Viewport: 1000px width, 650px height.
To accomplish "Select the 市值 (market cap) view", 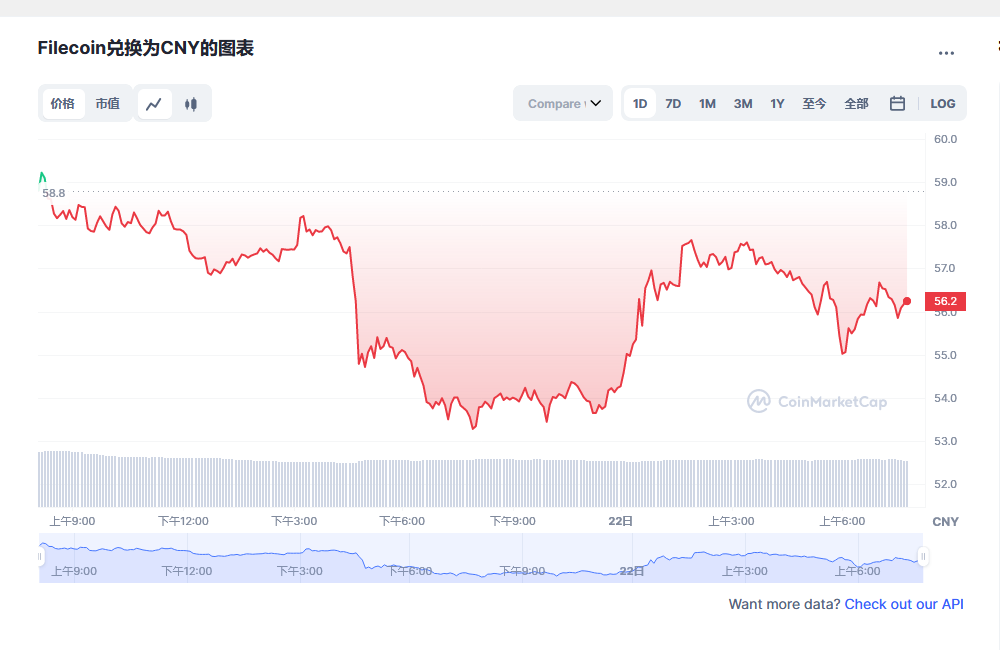I will pyautogui.click(x=107, y=103).
